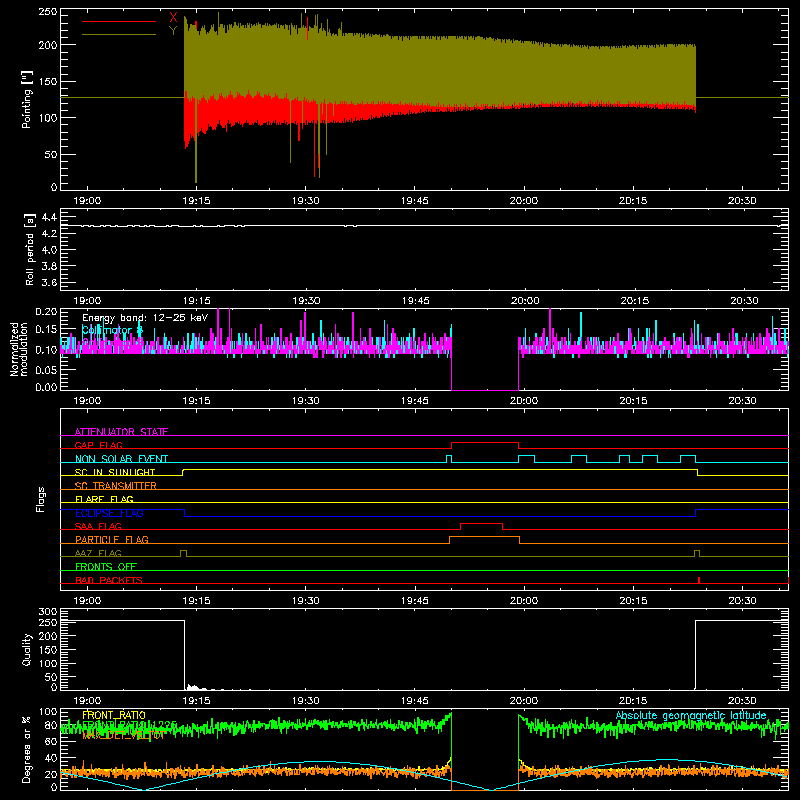Image resolution: width=800 pixels, height=800 pixels.
Task: Click the 19:30 tick under the modulation plot
Action: point(306,401)
